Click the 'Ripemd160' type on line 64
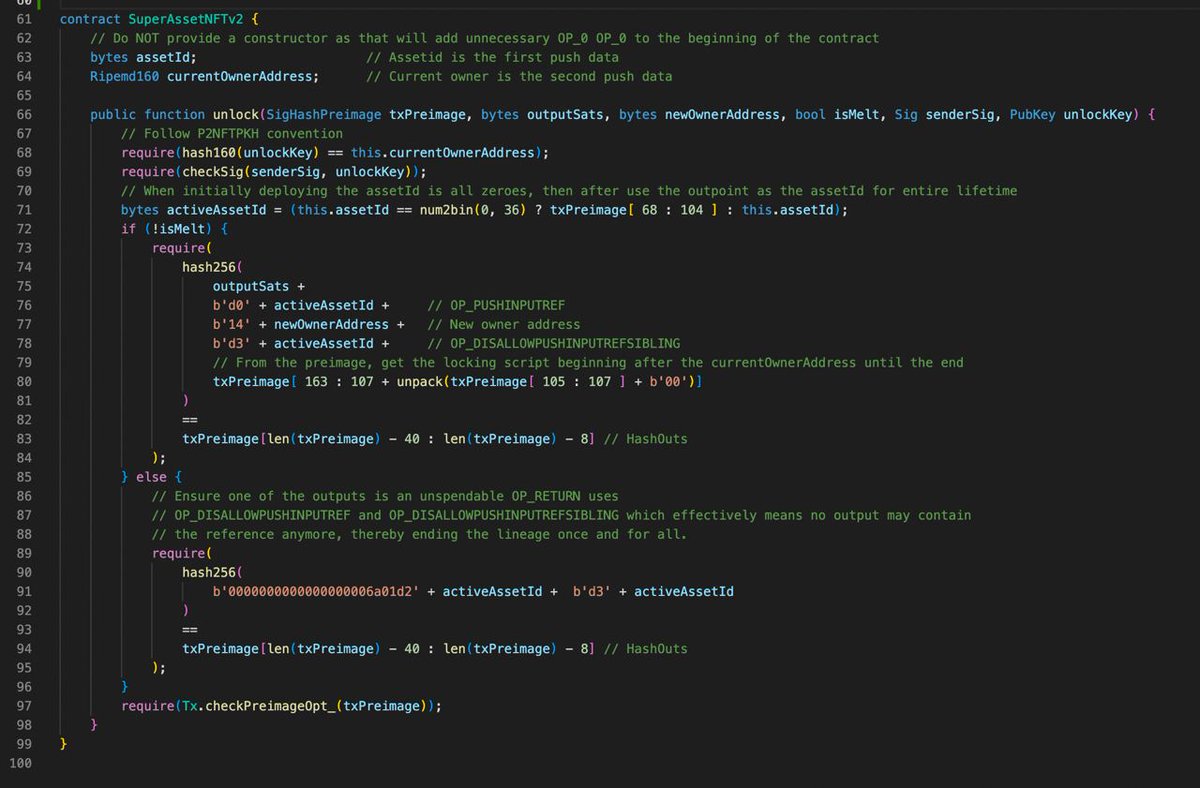The width and height of the screenshot is (1200, 788). [124, 76]
